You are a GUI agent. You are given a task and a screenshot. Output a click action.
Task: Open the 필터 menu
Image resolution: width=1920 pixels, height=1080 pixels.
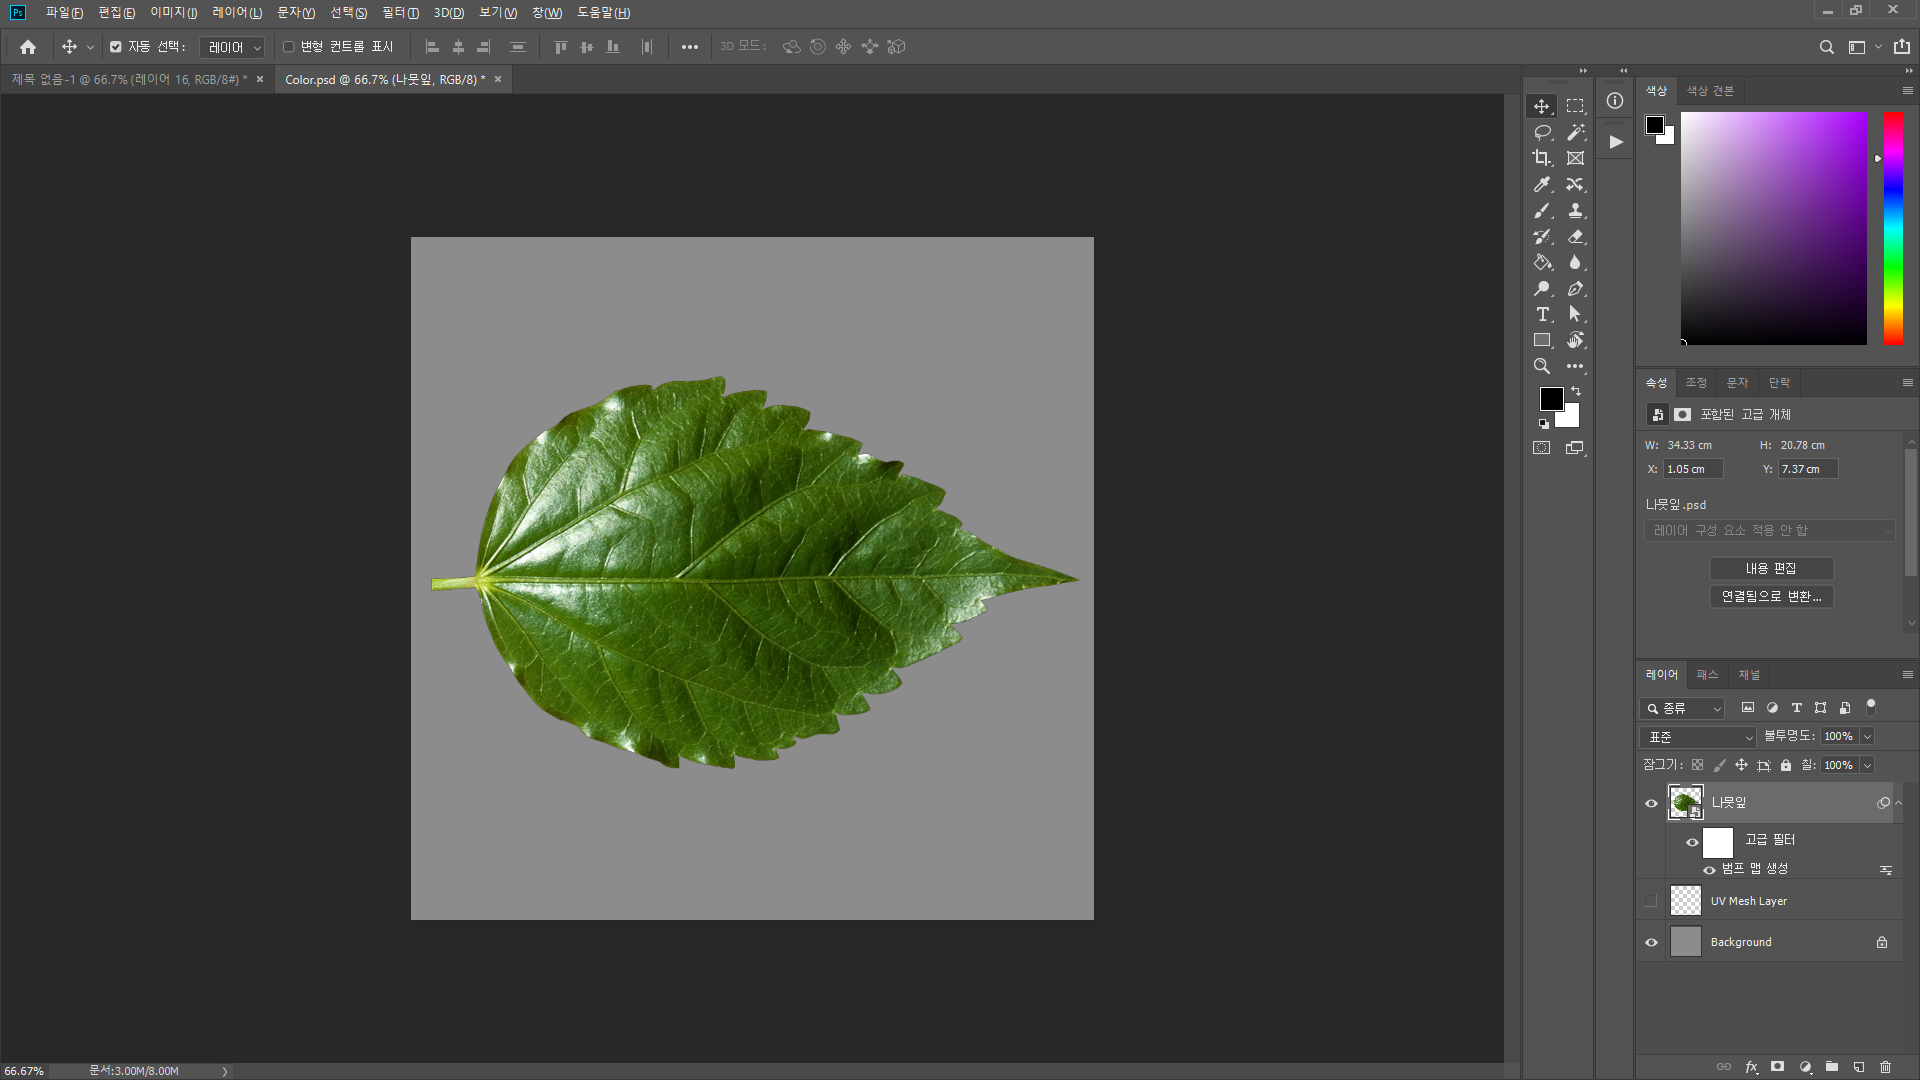(400, 13)
